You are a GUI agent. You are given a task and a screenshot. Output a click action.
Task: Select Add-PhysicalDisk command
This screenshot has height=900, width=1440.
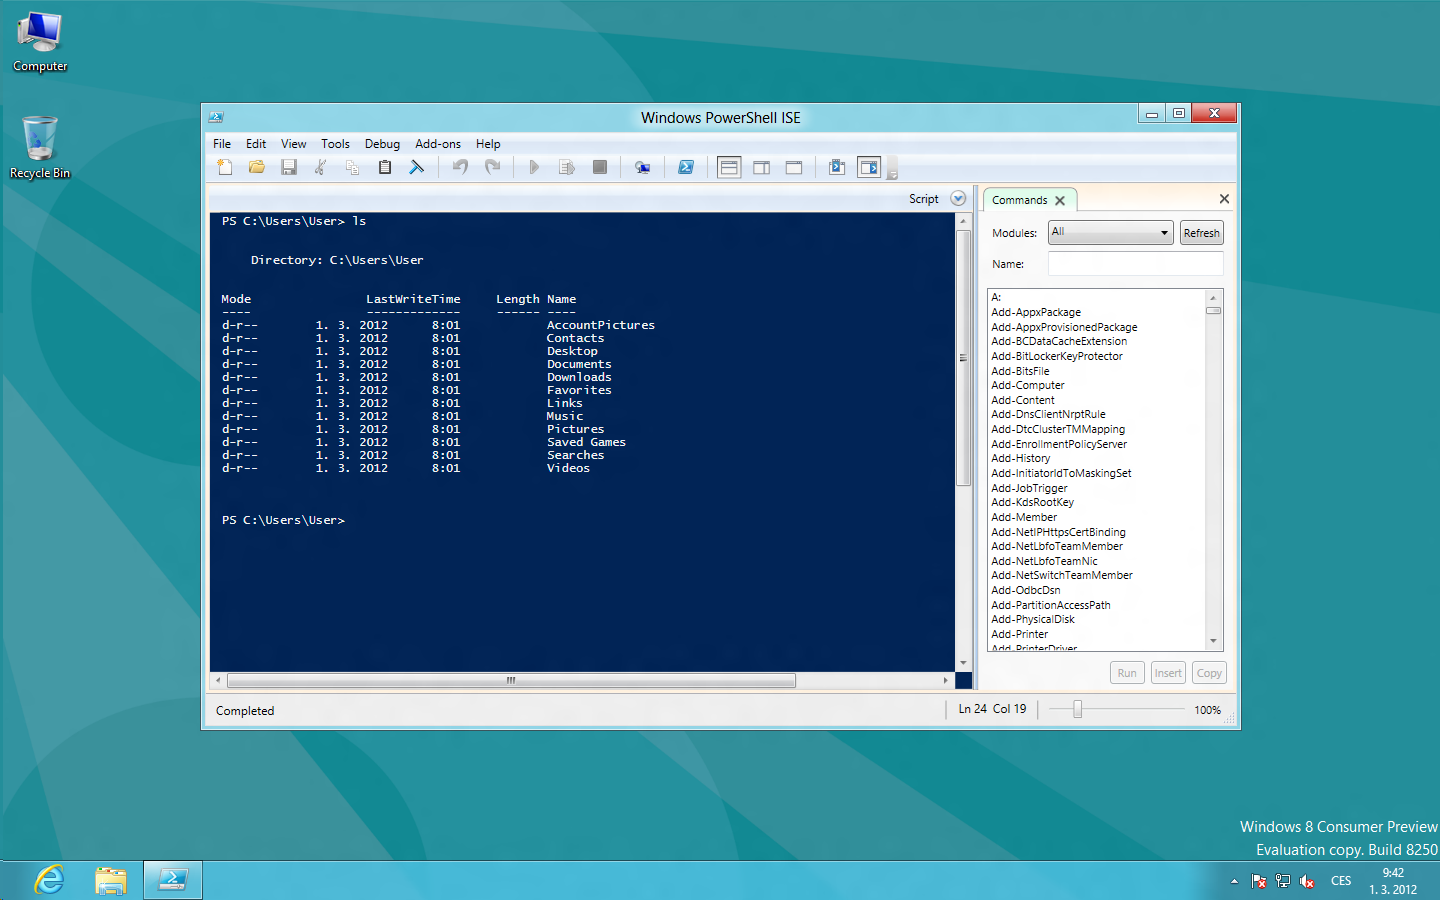click(1033, 619)
